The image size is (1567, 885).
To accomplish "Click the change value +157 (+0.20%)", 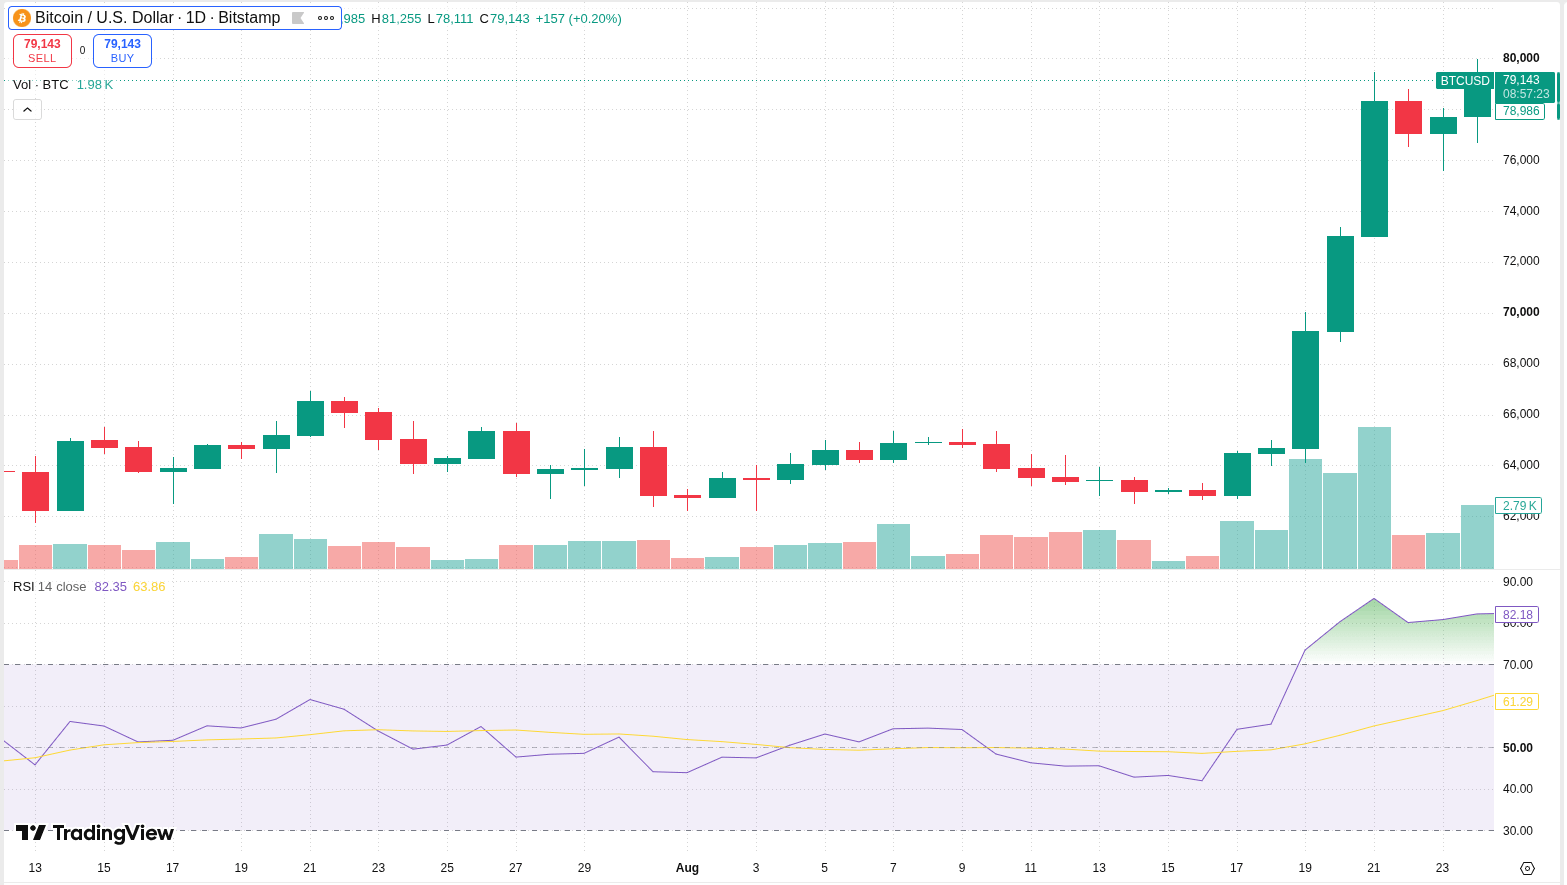I will [578, 19].
